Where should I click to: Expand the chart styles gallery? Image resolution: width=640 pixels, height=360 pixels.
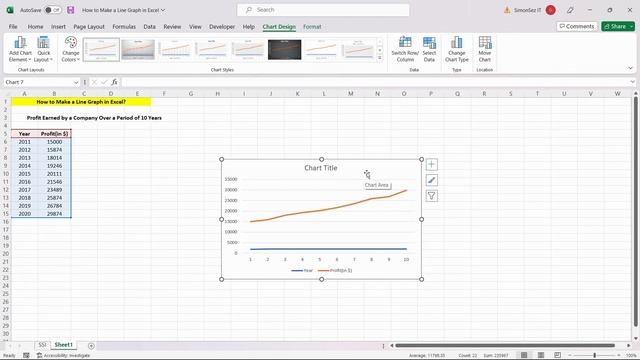tap(380, 58)
